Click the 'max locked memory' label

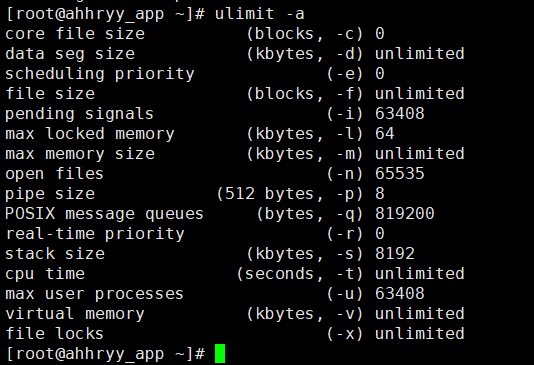point(90,134)
